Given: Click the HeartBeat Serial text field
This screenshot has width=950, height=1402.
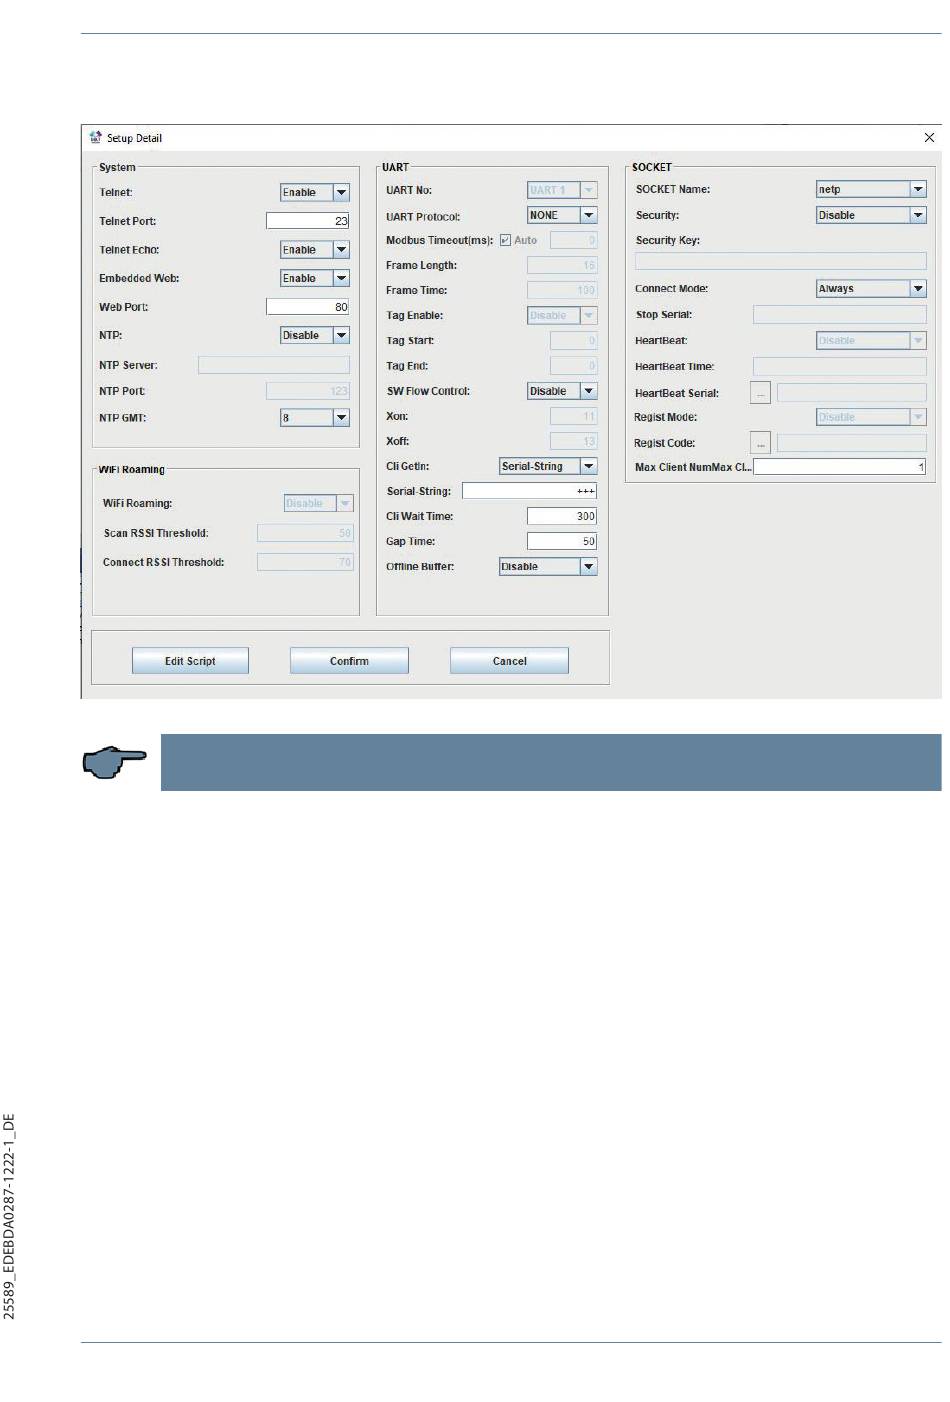Looking at the screenshot, I should point(852,393).
